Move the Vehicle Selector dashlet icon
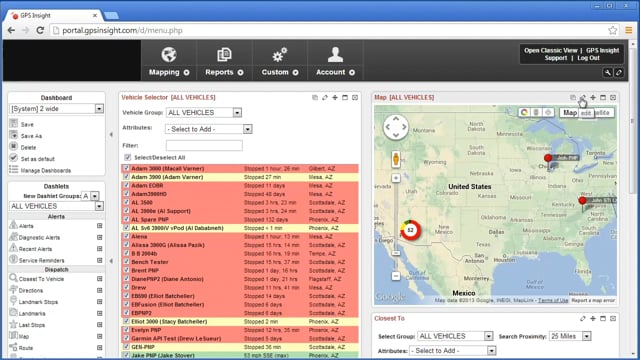 tap(335, 98)
